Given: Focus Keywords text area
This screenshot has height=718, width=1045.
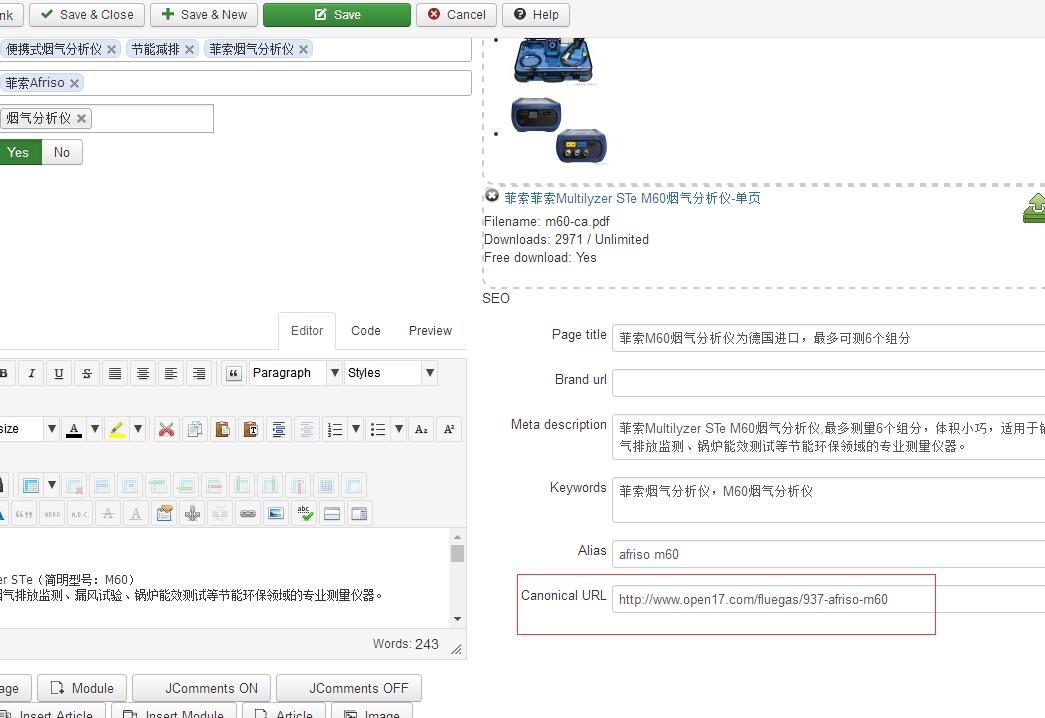Looking at the screenshot, I should pyautogui.click(x=828, y=500).
